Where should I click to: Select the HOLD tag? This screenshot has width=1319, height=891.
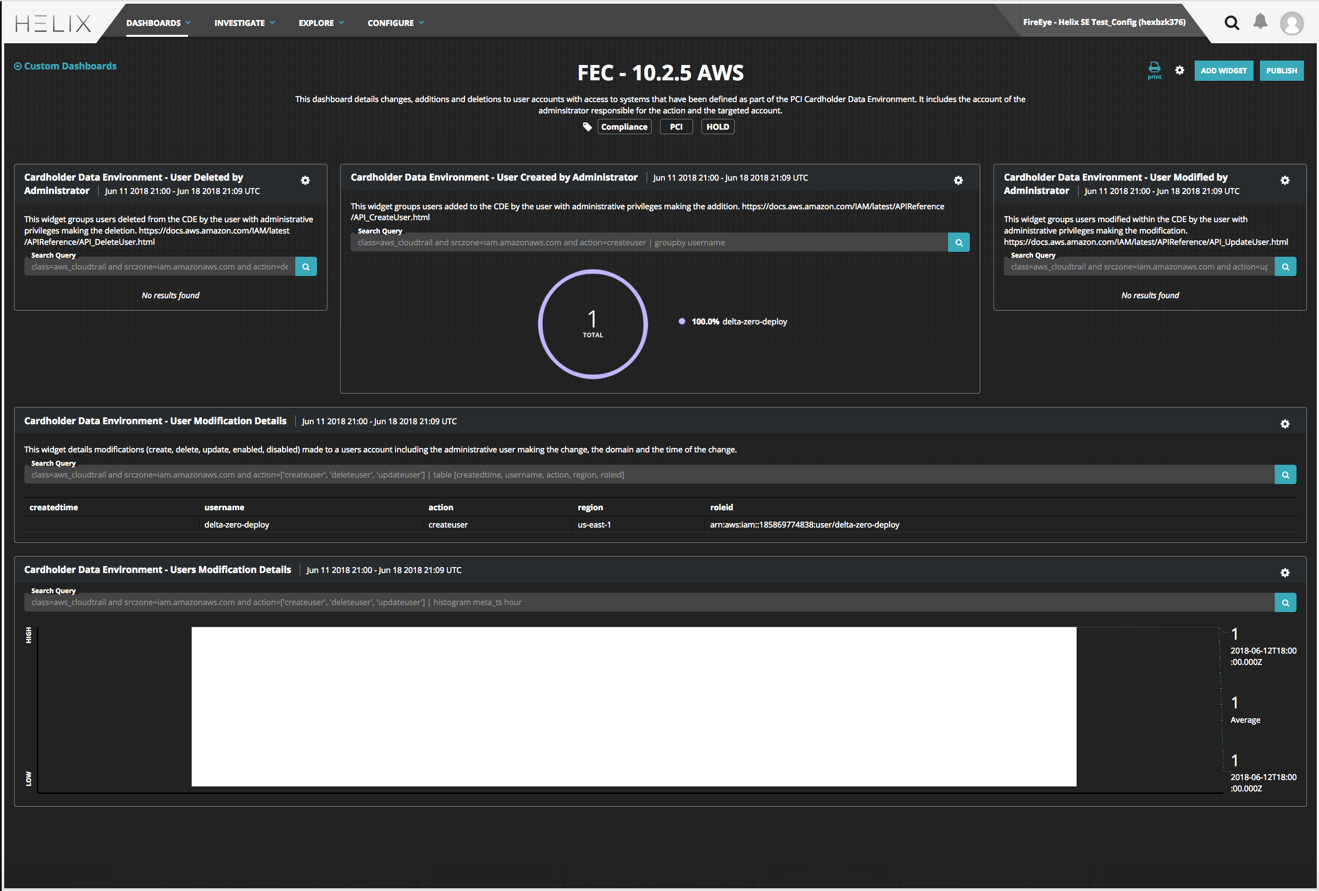point(718,127)
